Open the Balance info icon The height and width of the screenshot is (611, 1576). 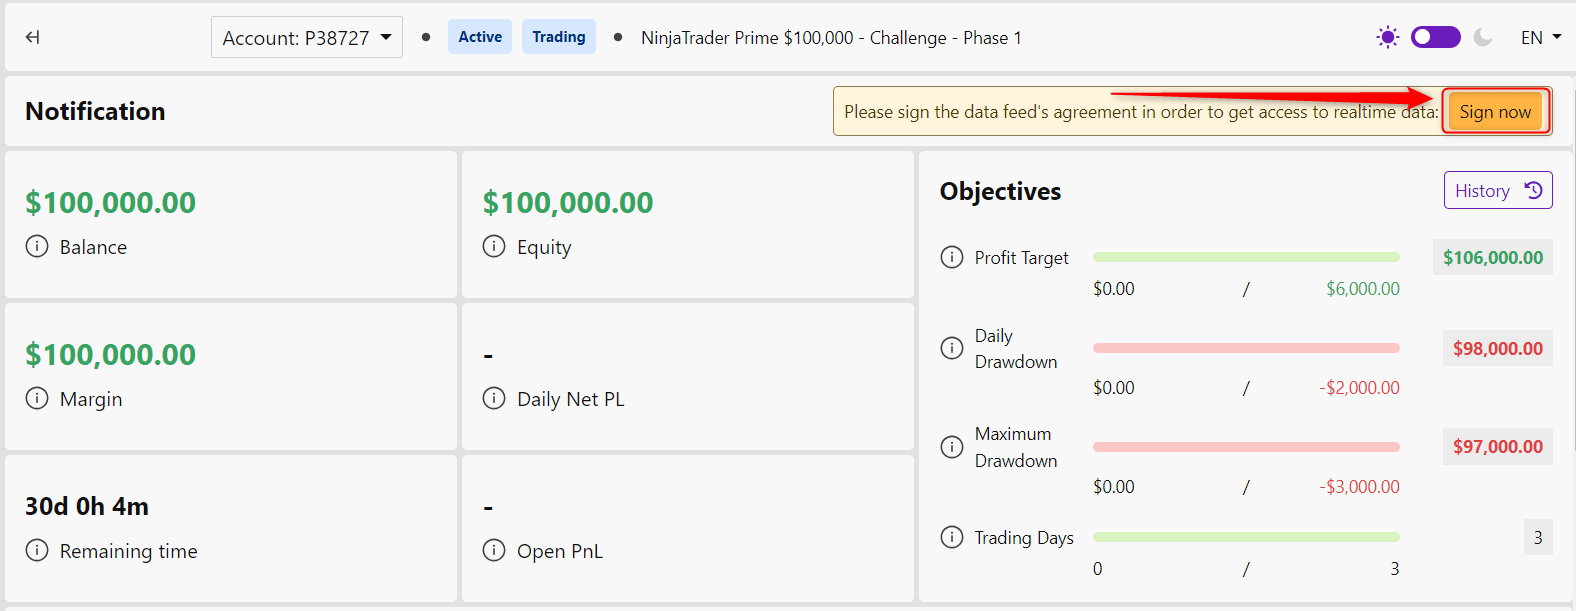click(x=37, y=246)
